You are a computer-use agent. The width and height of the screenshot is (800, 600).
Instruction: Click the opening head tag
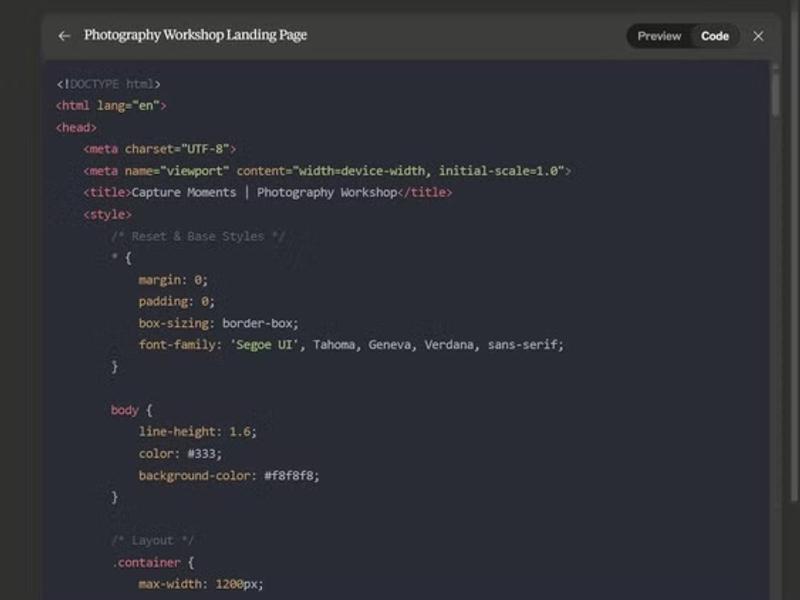click(x=76, y=128)
